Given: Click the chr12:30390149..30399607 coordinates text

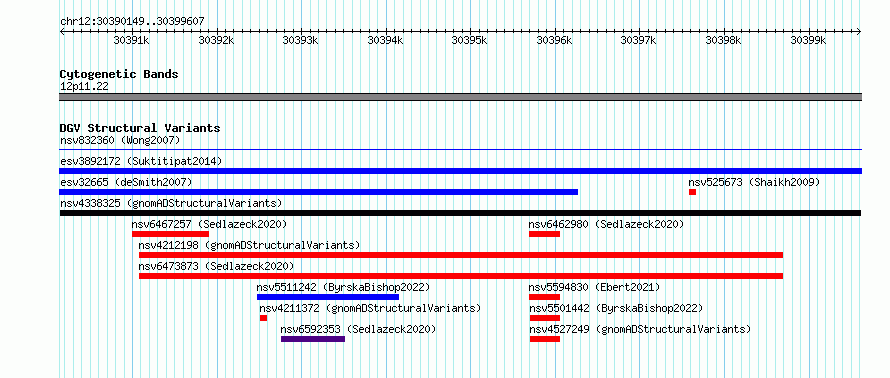Looking at the screenshot, I should click(x=132, y=22).
